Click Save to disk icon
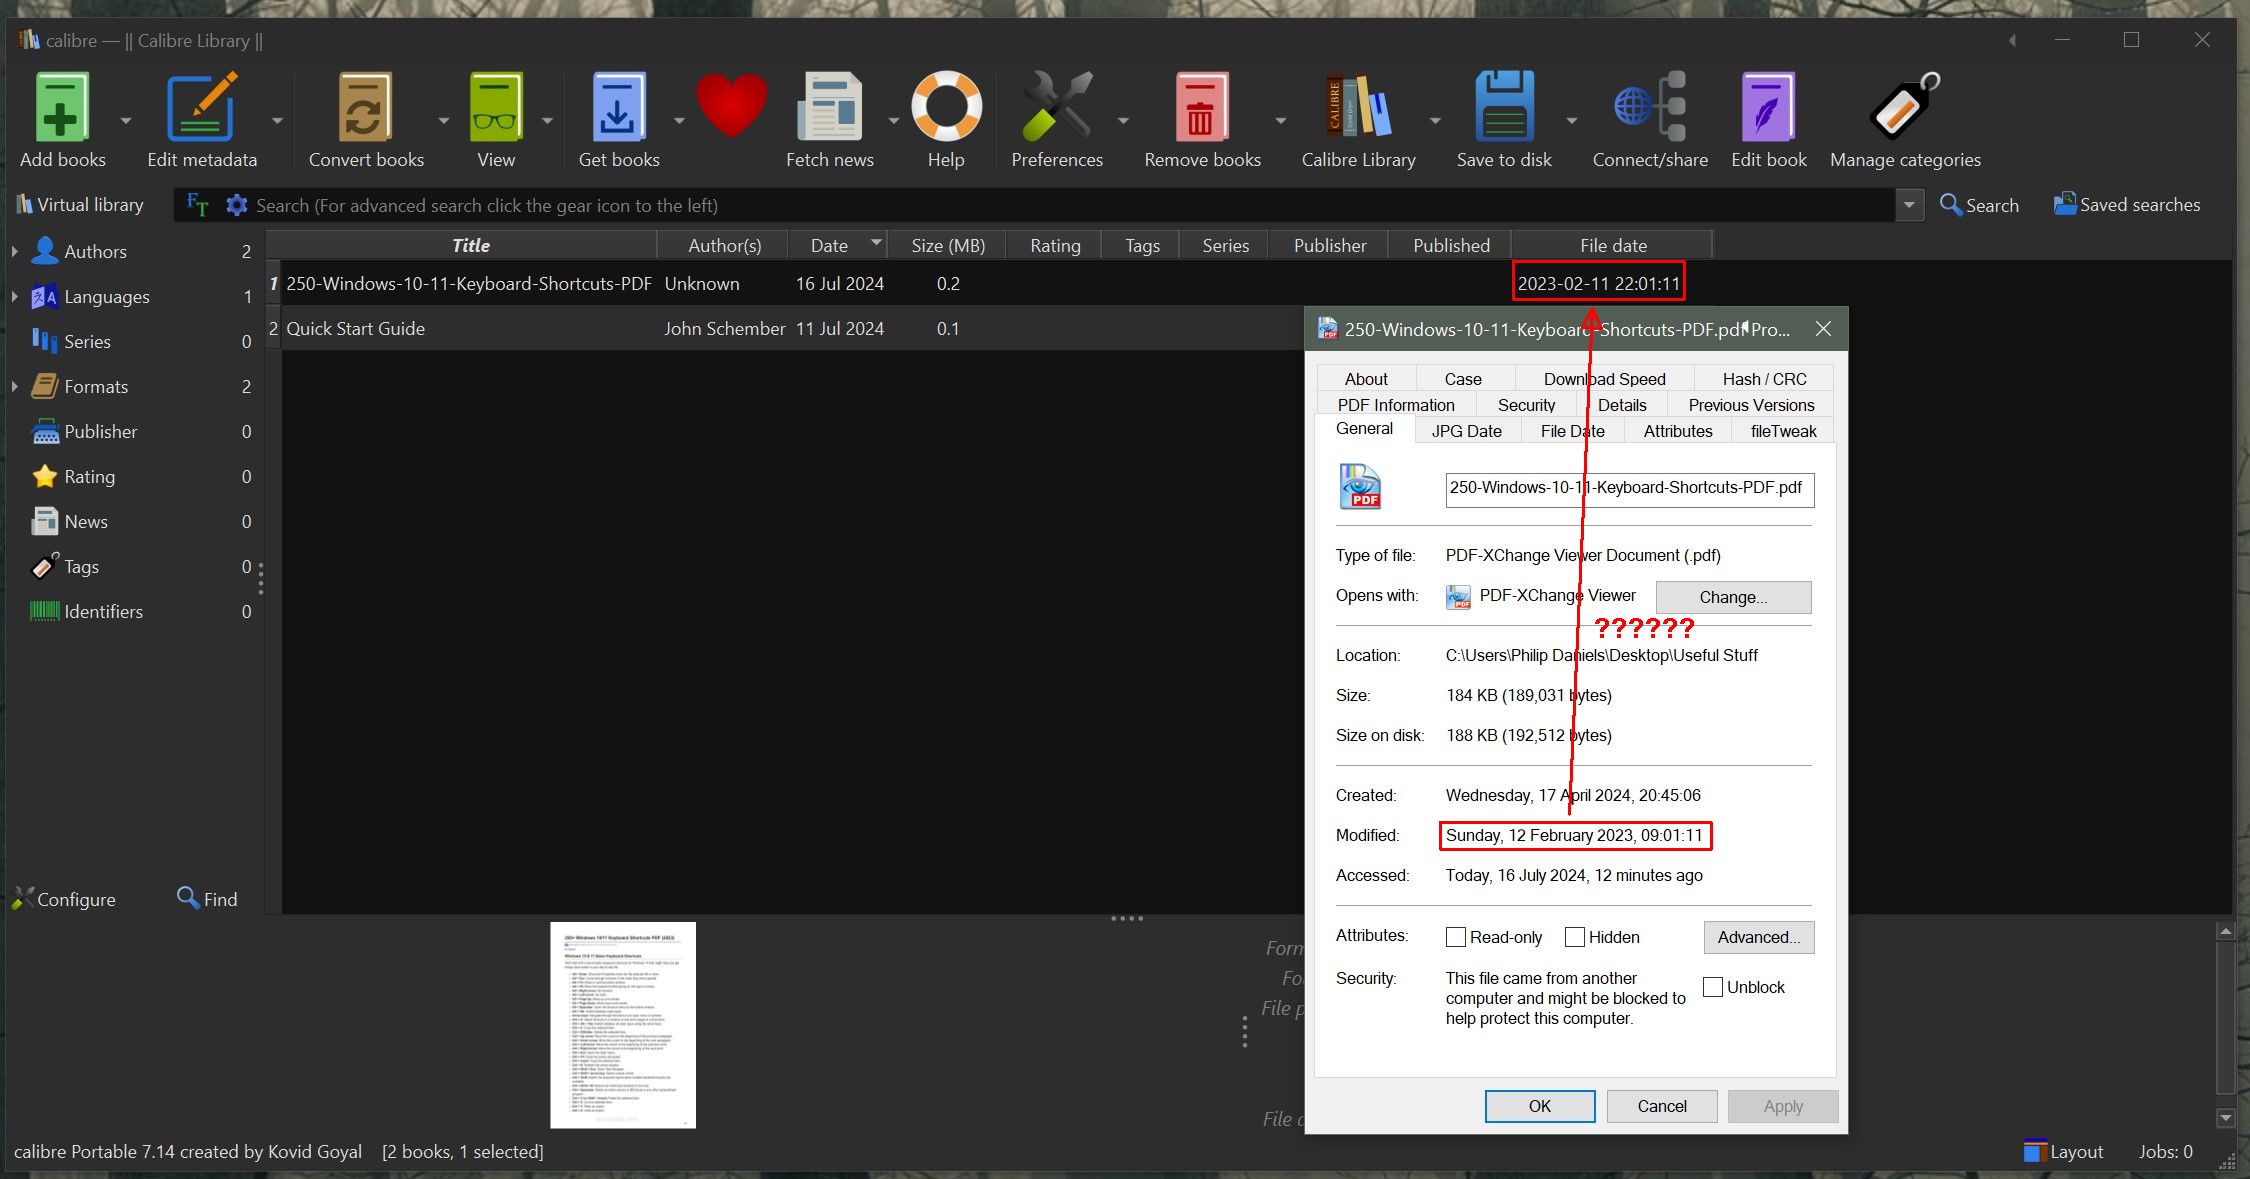Screen dimensions: 2250x1179 tap(1503, 108)
